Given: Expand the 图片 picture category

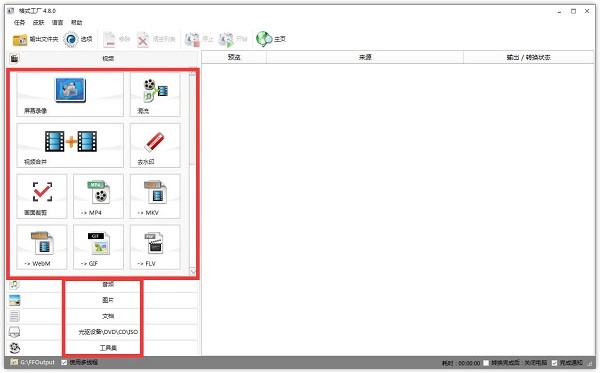Looking at the screenshot, I should [x=102, y=300].
